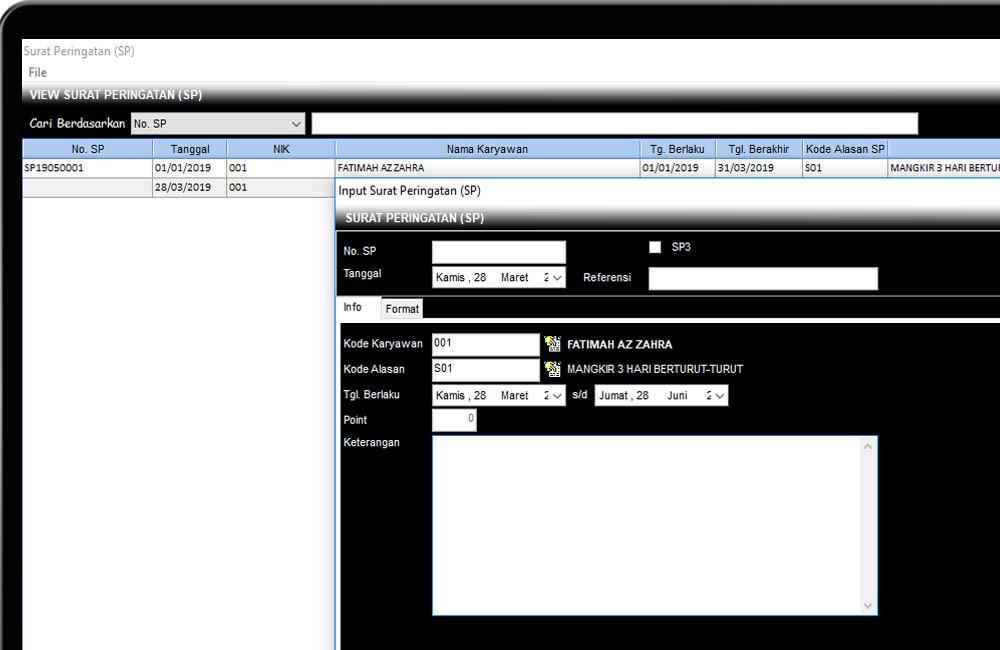
Task: Click the Kode Alasan input field
Action: [485, 369]
